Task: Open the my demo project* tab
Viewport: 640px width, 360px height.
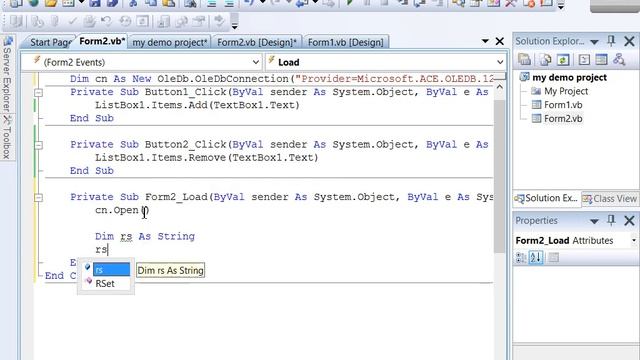Action: pyautogui.click(x=170, y=42)
